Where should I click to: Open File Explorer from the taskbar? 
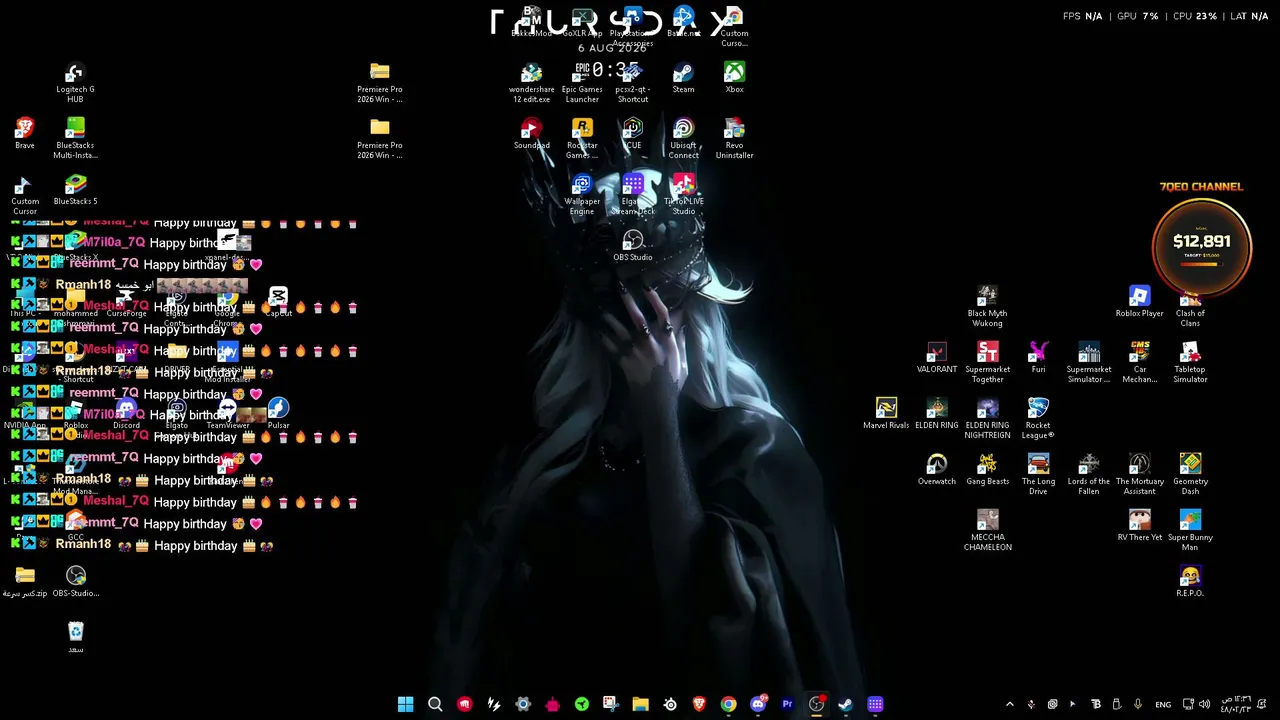click(640, 704)
